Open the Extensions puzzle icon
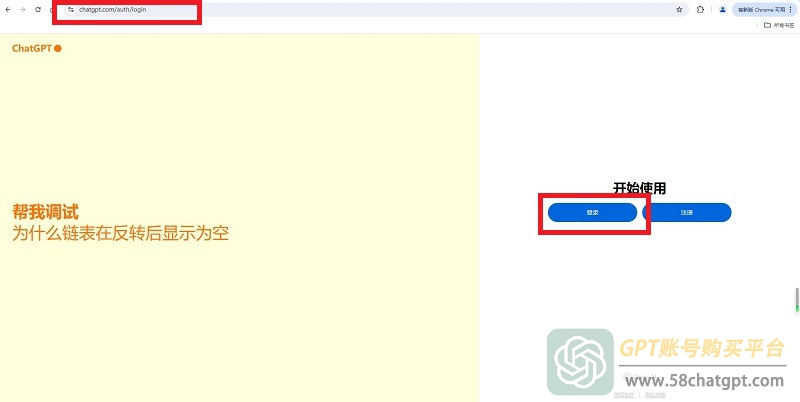The height and width of the screenshot is (402, 800). (x=701, y=10)
